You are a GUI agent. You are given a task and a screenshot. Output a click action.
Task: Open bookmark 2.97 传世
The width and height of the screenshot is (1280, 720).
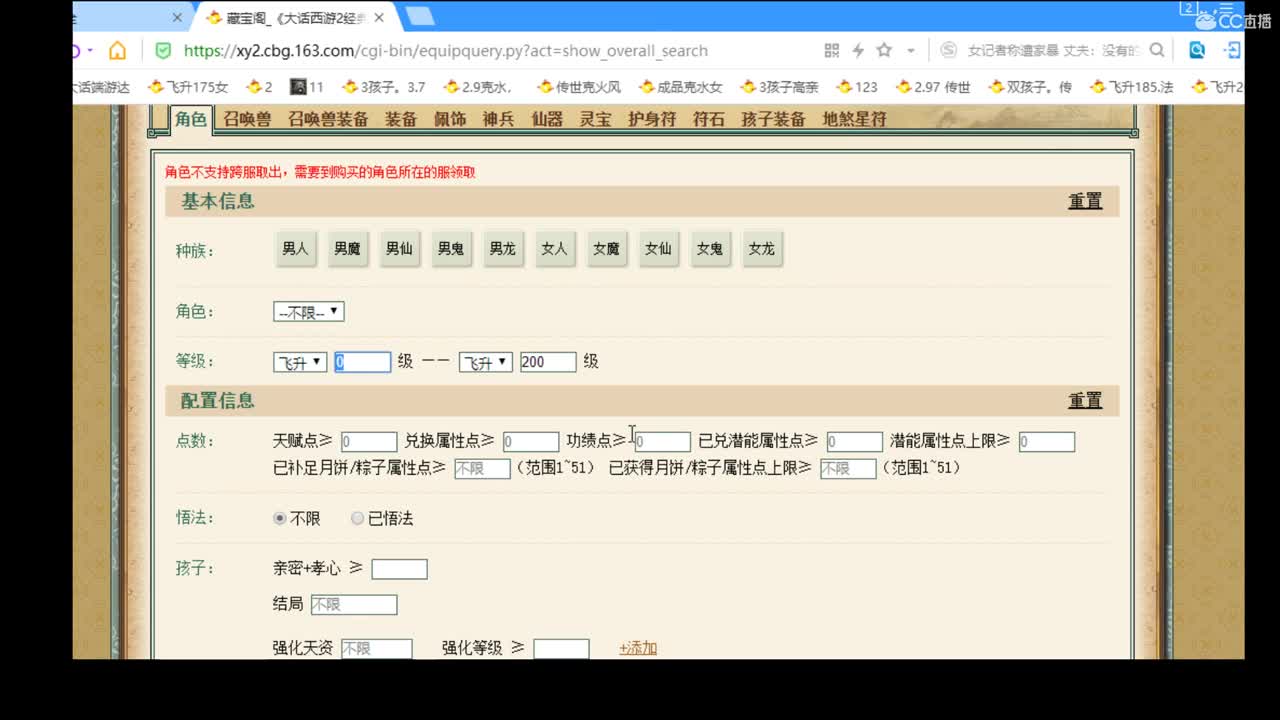pyautogui.click(x=933, y=87)
